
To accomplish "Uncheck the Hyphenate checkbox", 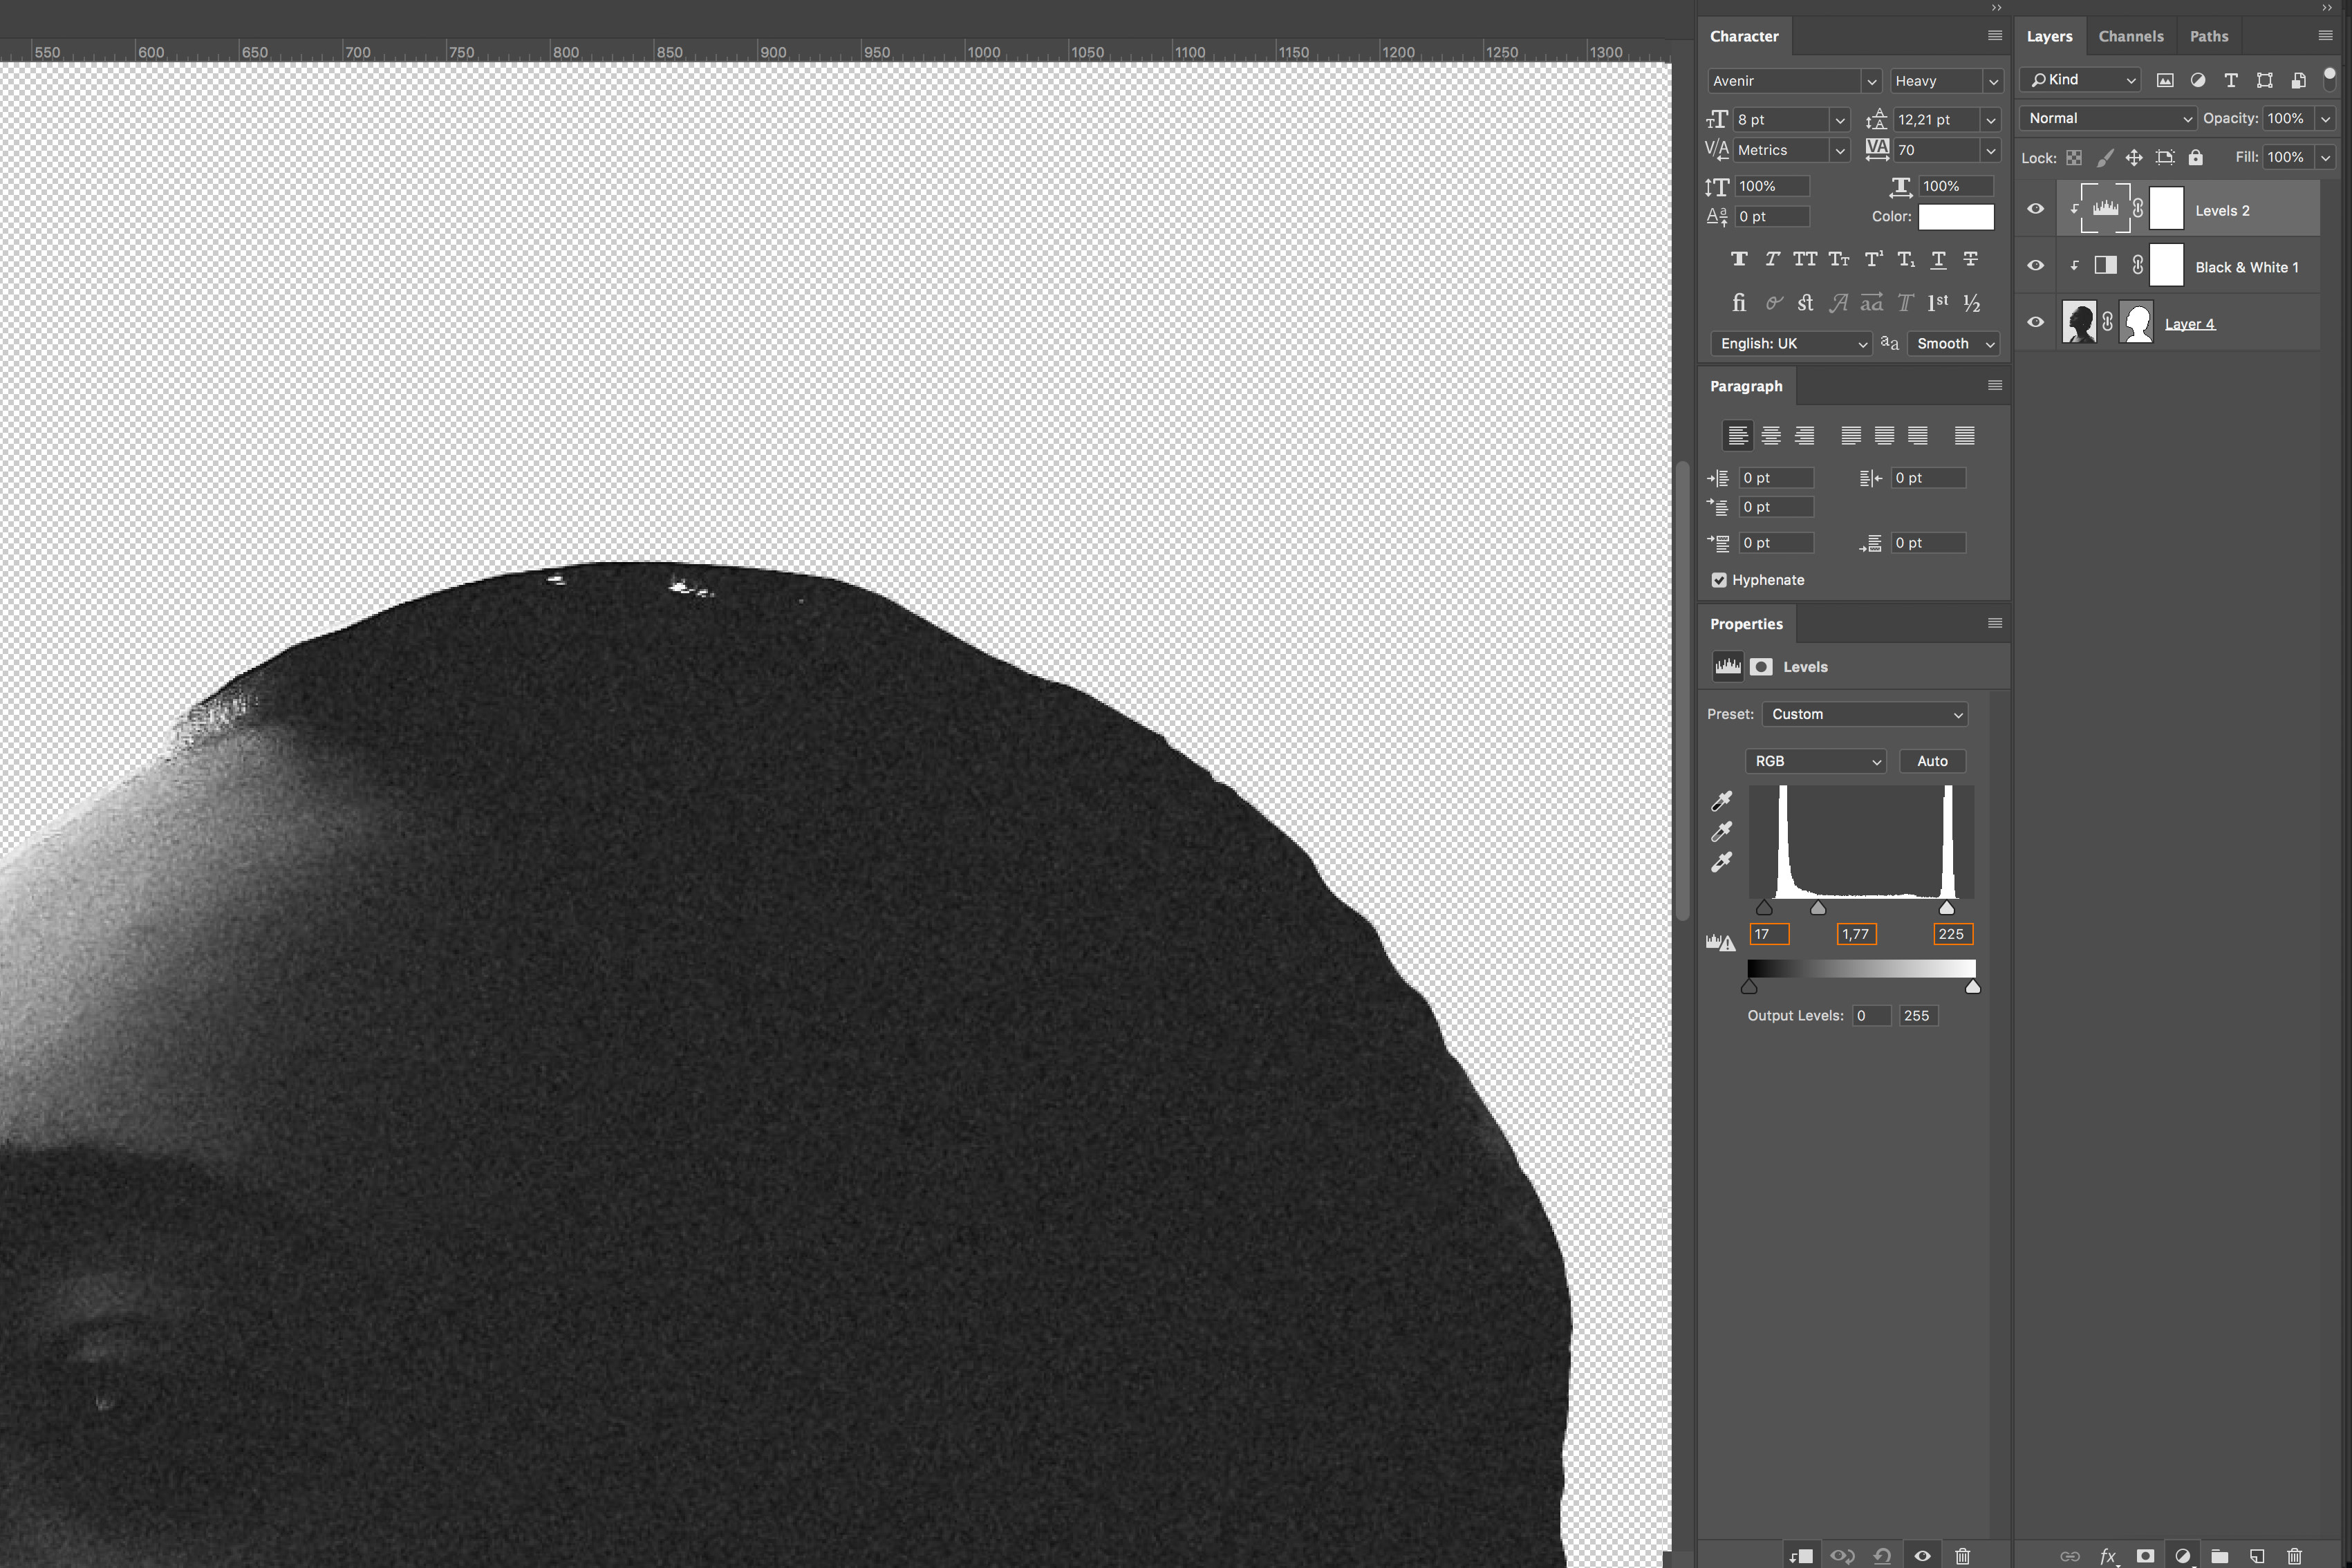I will pyautogui.click(x=1719, y=580).
